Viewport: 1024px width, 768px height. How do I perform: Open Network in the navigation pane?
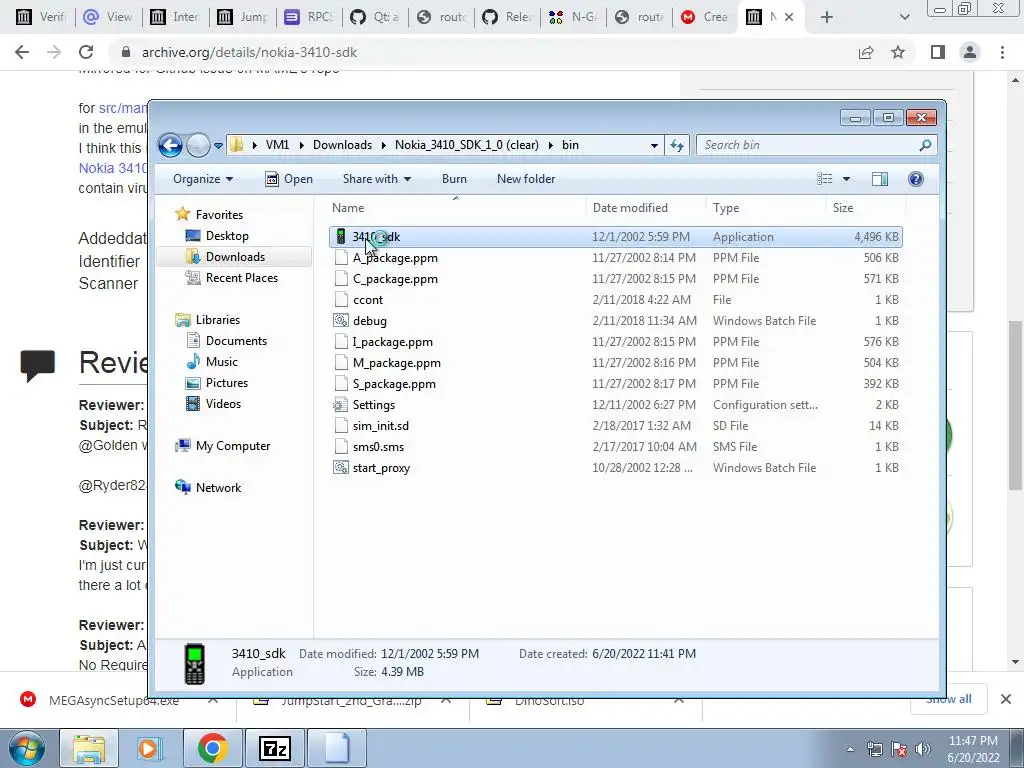point(218,487)
